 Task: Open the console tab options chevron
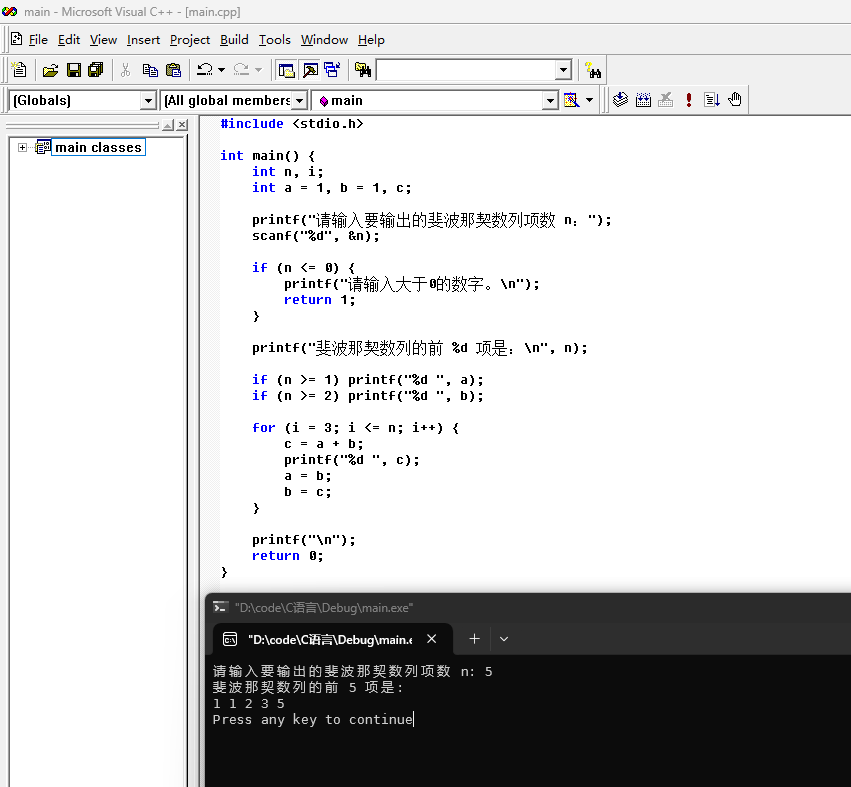pyautogui.click(x=504, y=639)
